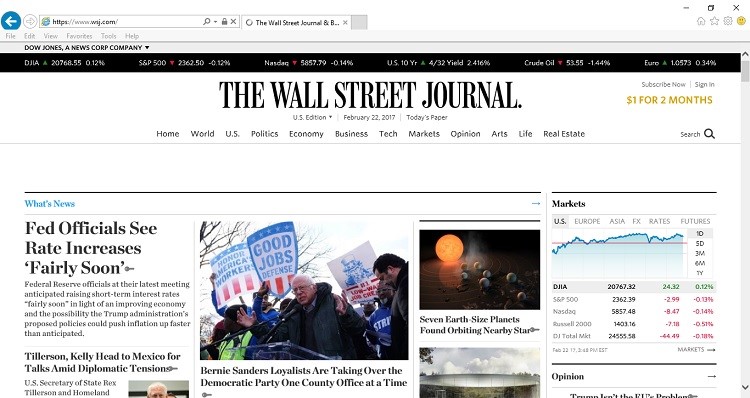This screenshot has width=750, height=398.
Task: Click the U.S. 10 Yr ticker
Action: 438,63
